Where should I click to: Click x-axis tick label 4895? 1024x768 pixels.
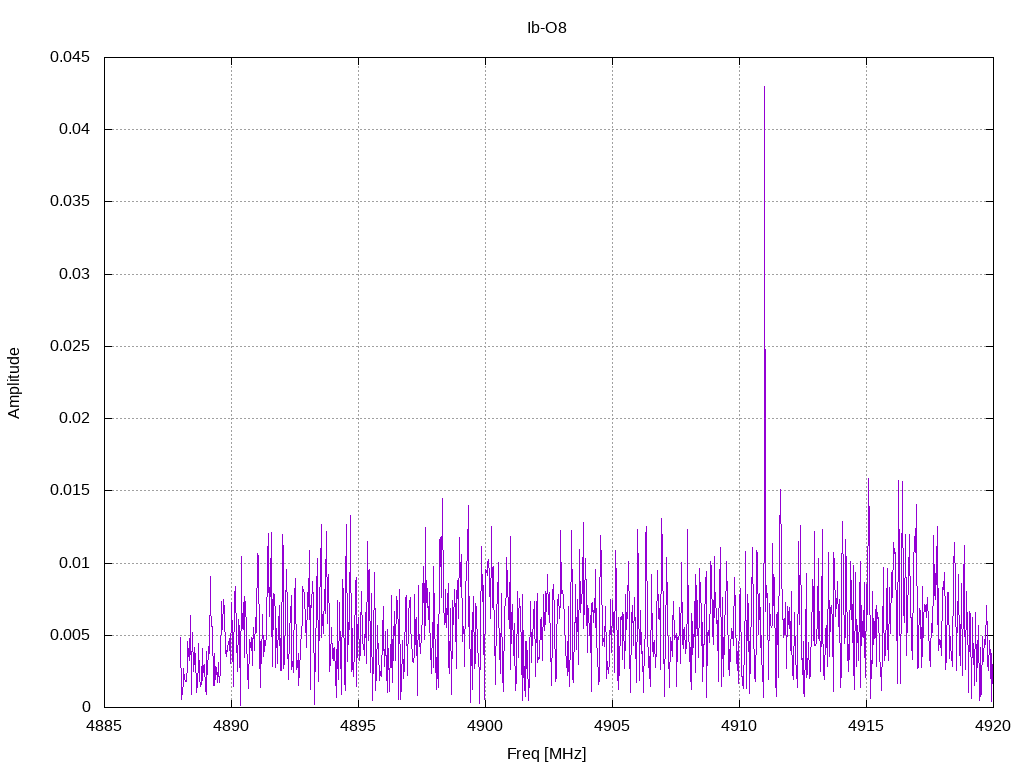tap(358, 726)
